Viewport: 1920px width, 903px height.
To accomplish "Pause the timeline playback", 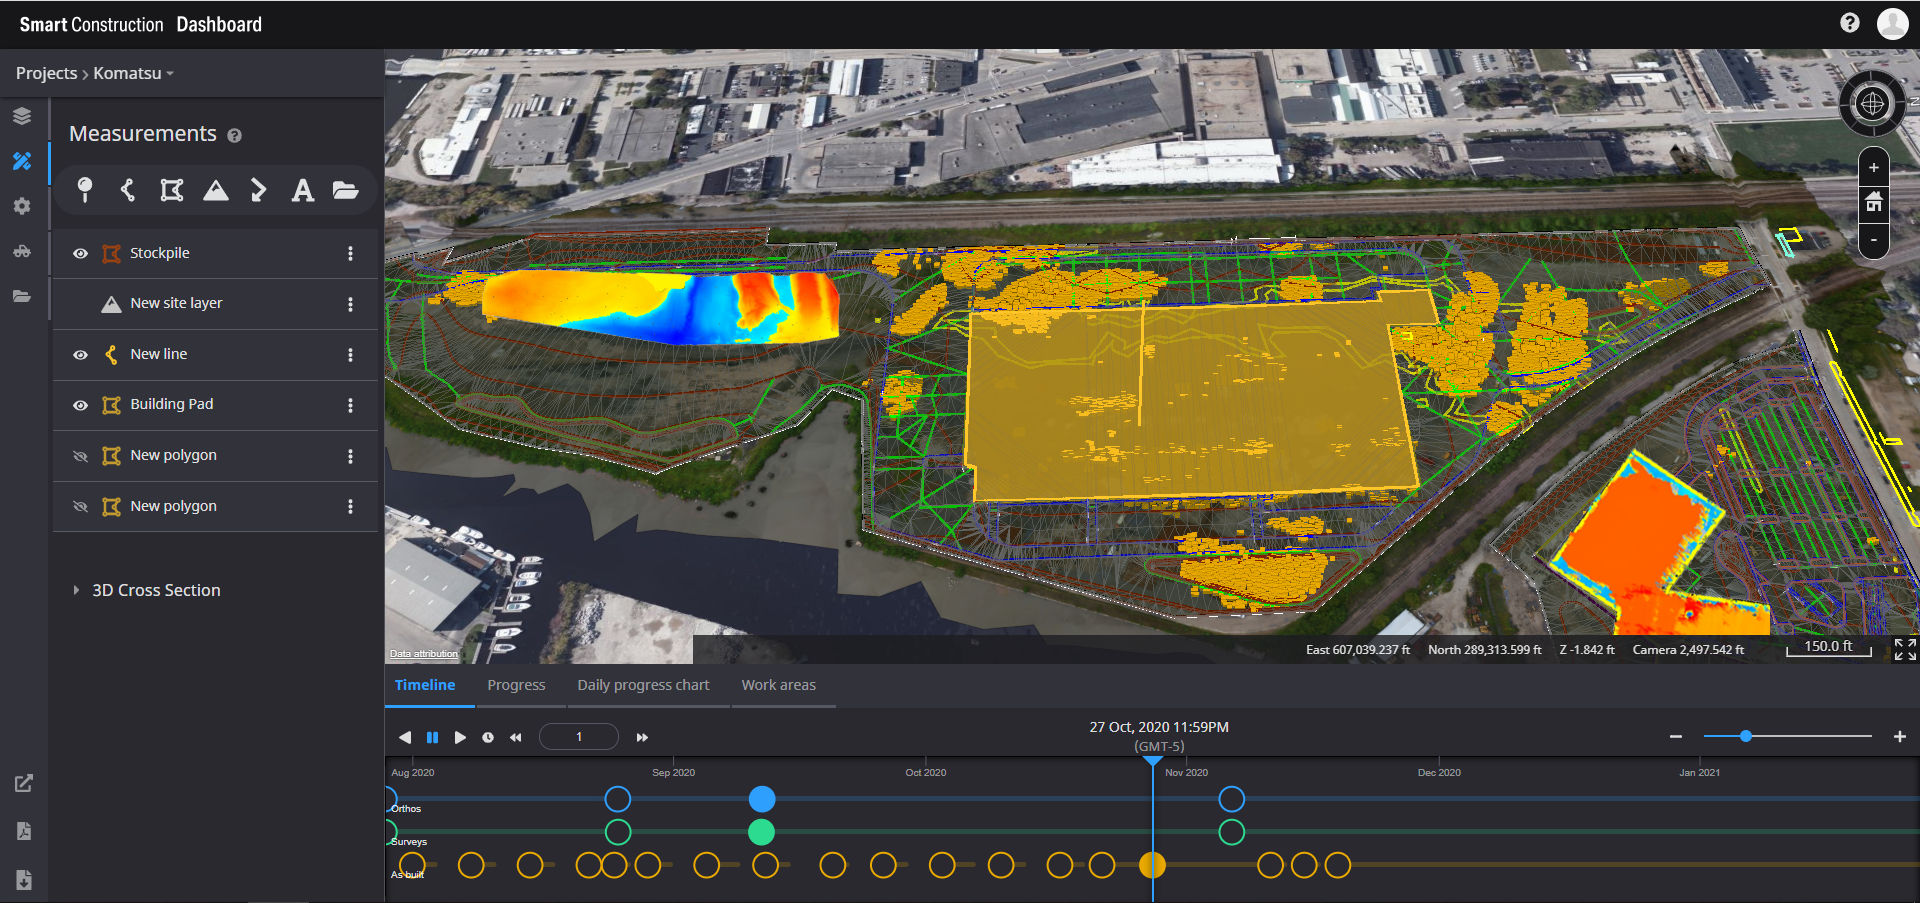I will (x=432, y=737).
